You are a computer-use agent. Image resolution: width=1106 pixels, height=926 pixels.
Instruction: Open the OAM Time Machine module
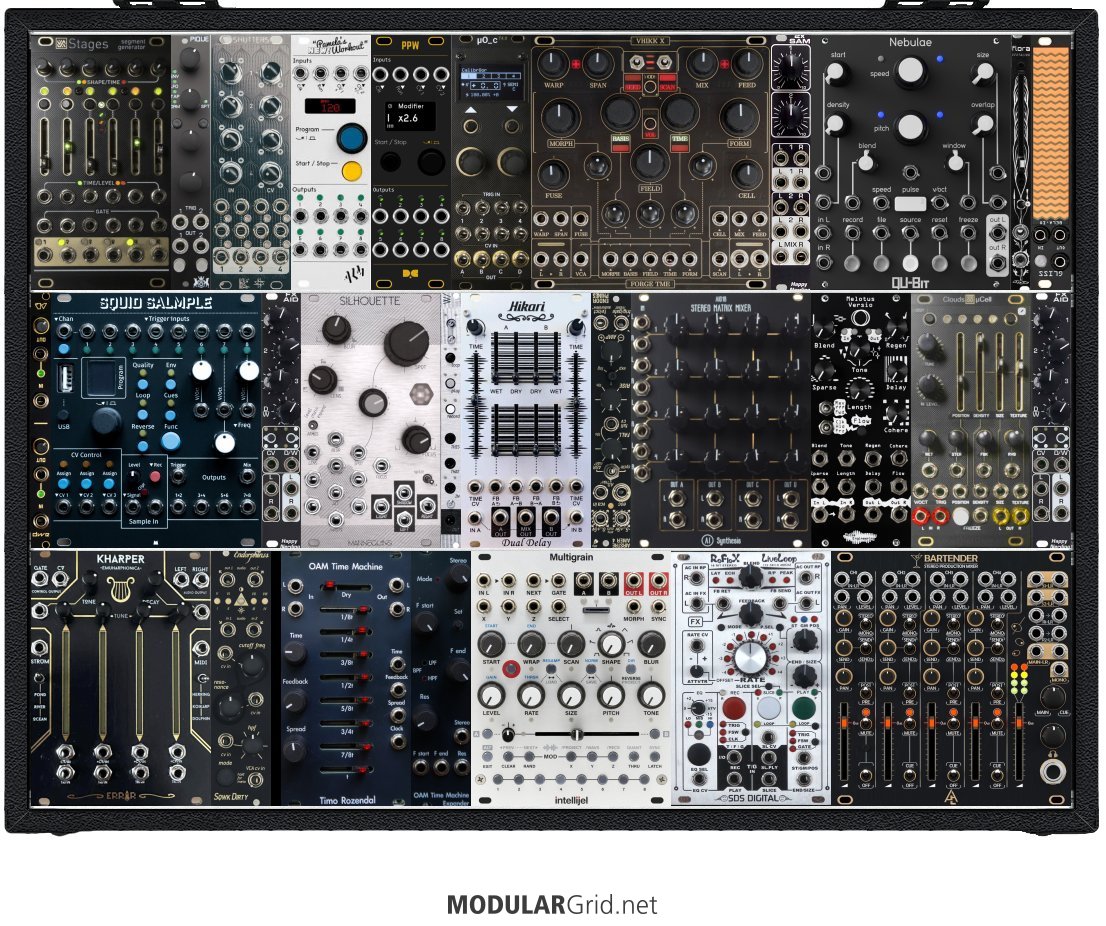pos(346,678)
